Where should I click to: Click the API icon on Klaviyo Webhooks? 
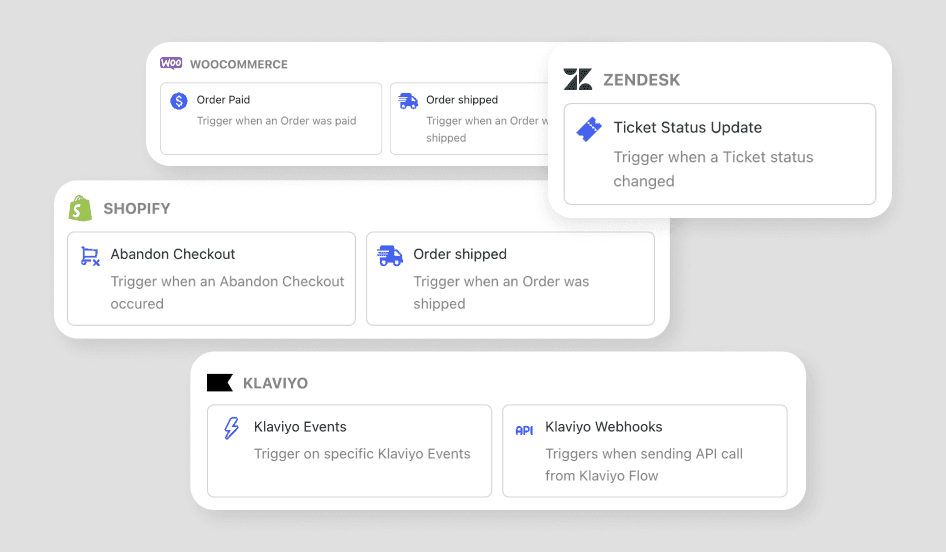pyautogui.click(x=524, y=430)
